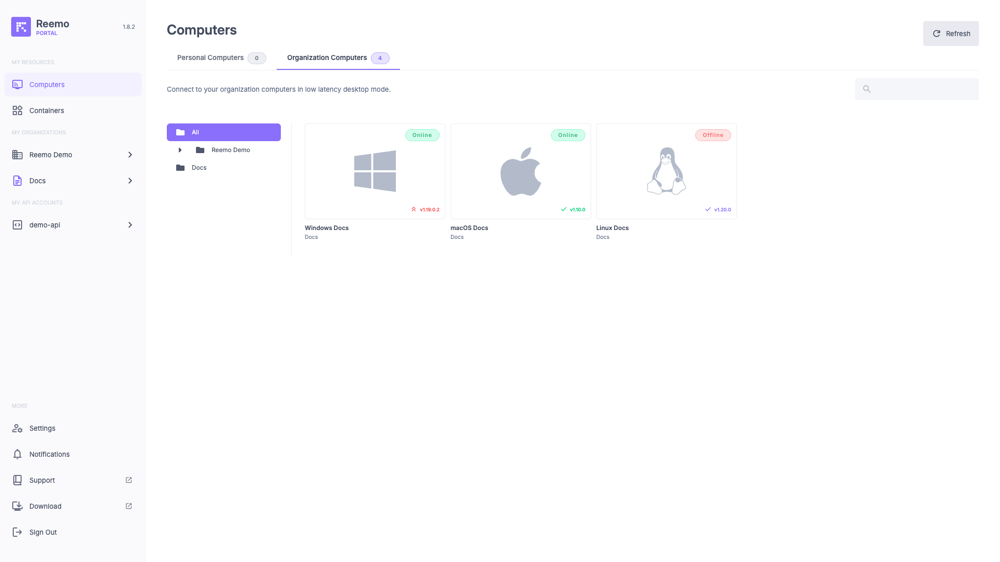
Task: Select the Docs folder in tree
Action: click(x=199, y=168)
